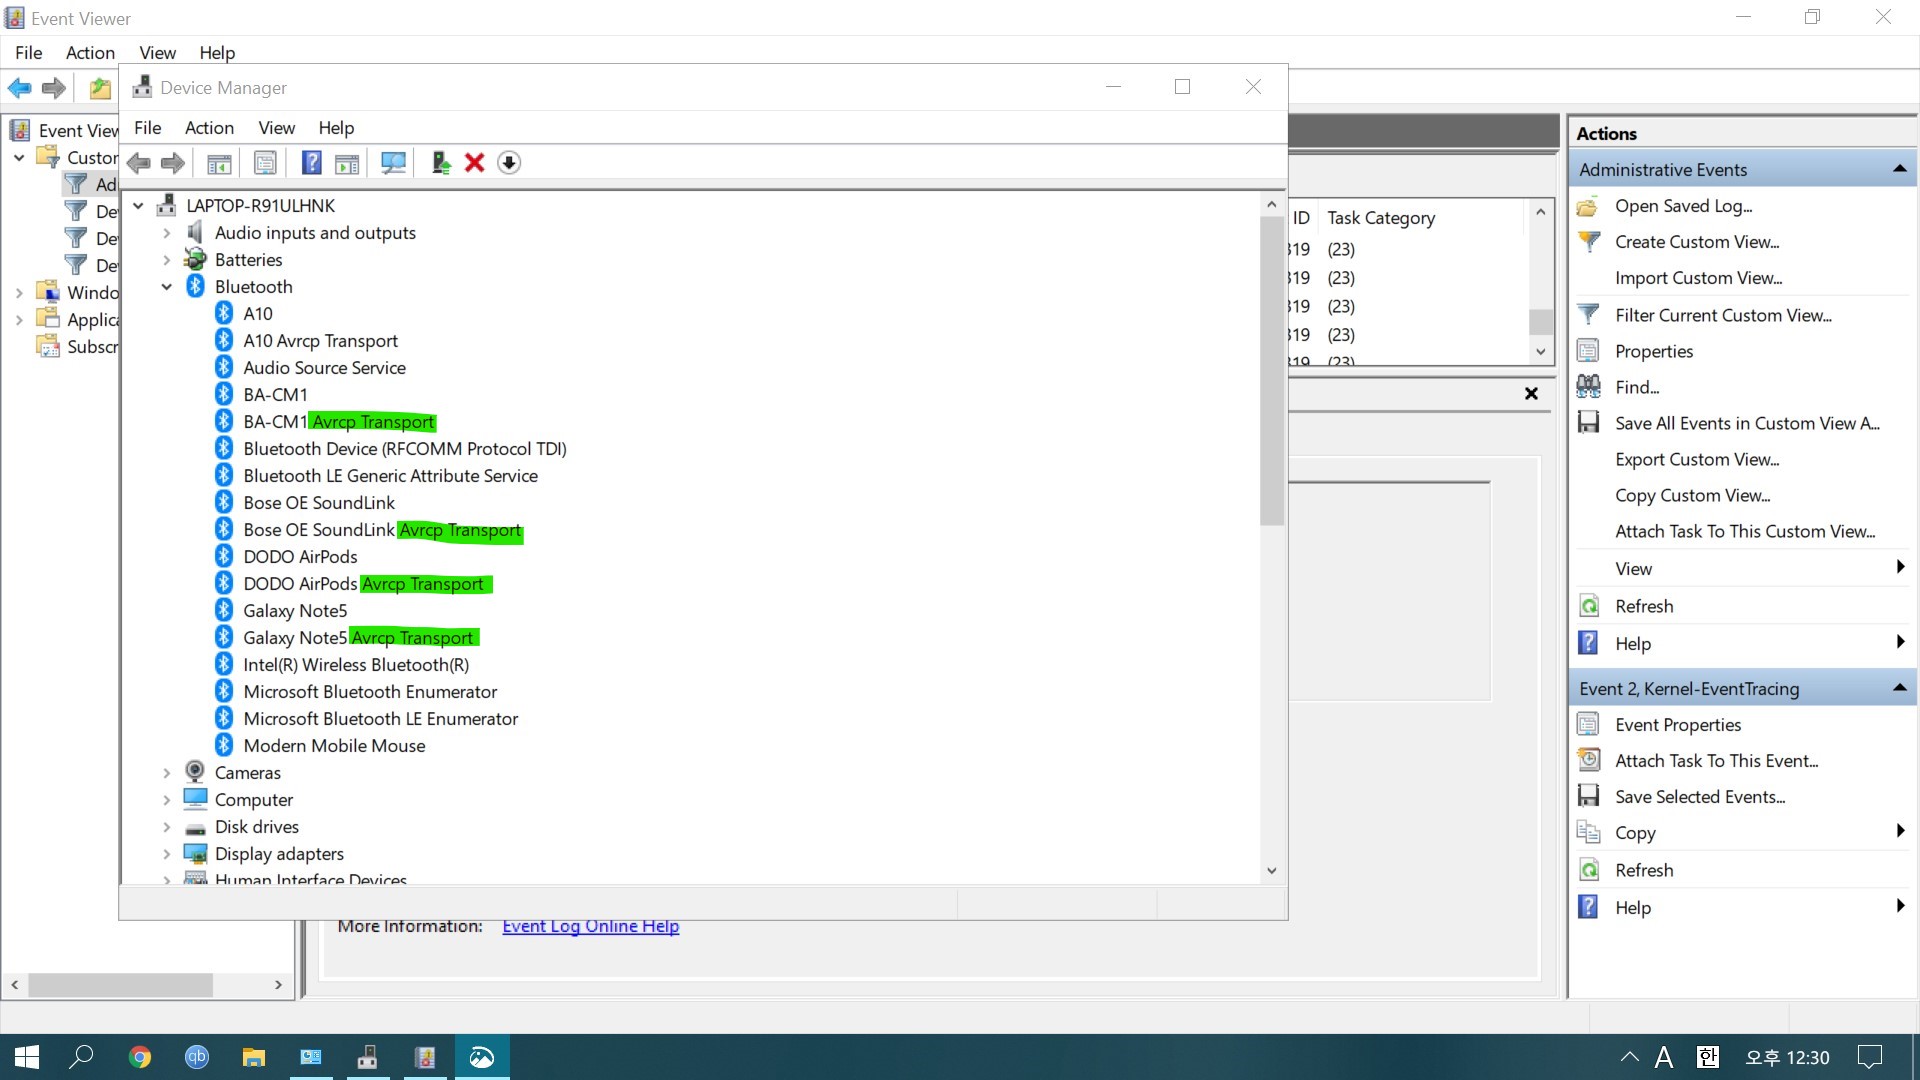Open Device Manager Help menu
The width and height of the screenshot is (1920, 1080).
pos(336,128)
